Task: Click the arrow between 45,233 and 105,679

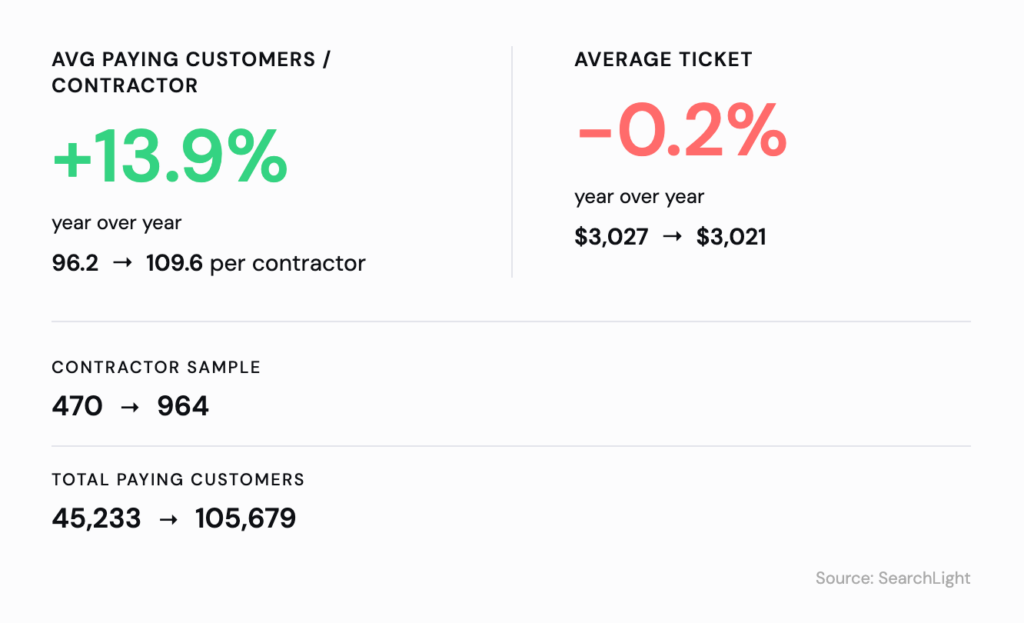Action: [167, 519]
